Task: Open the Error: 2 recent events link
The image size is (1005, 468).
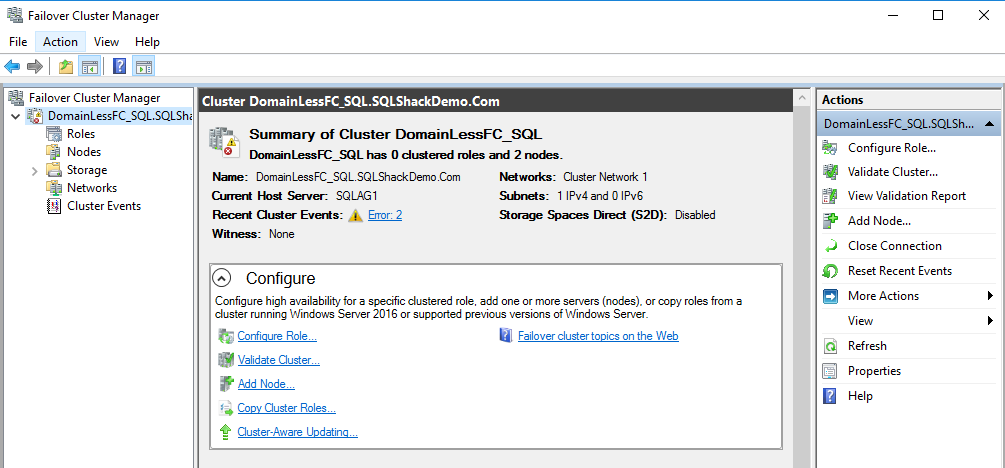Action: (x=385, y=215)
